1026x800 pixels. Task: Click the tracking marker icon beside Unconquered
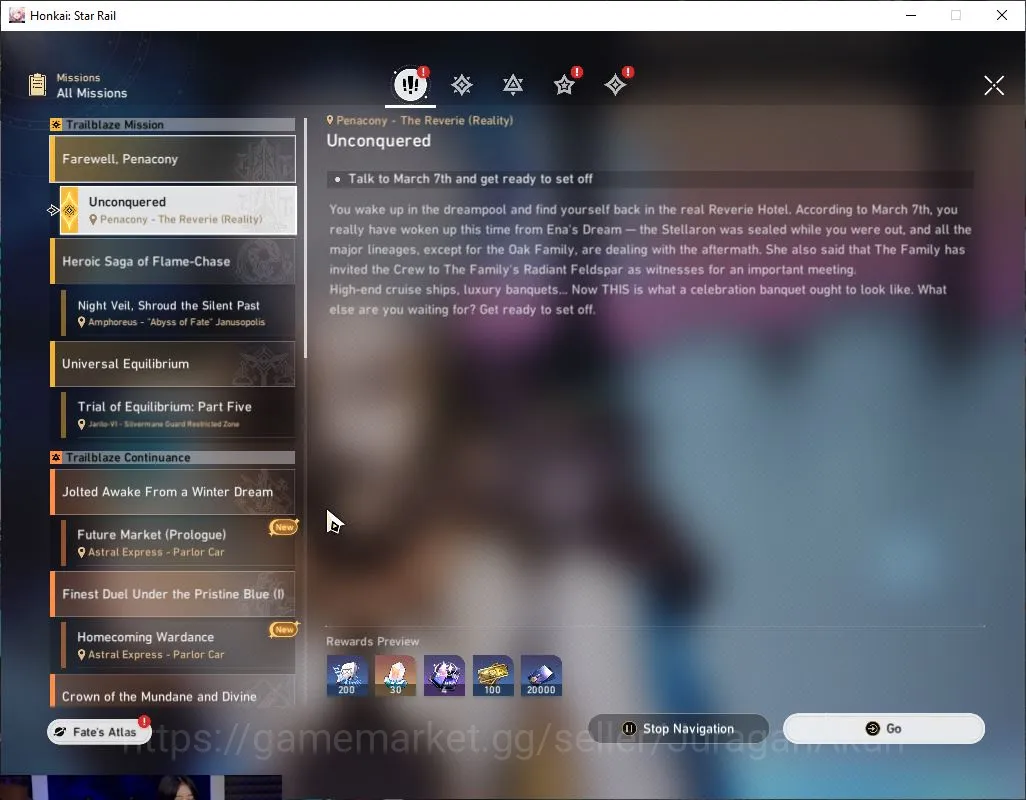pyautogui.click(x=53, y=210)
